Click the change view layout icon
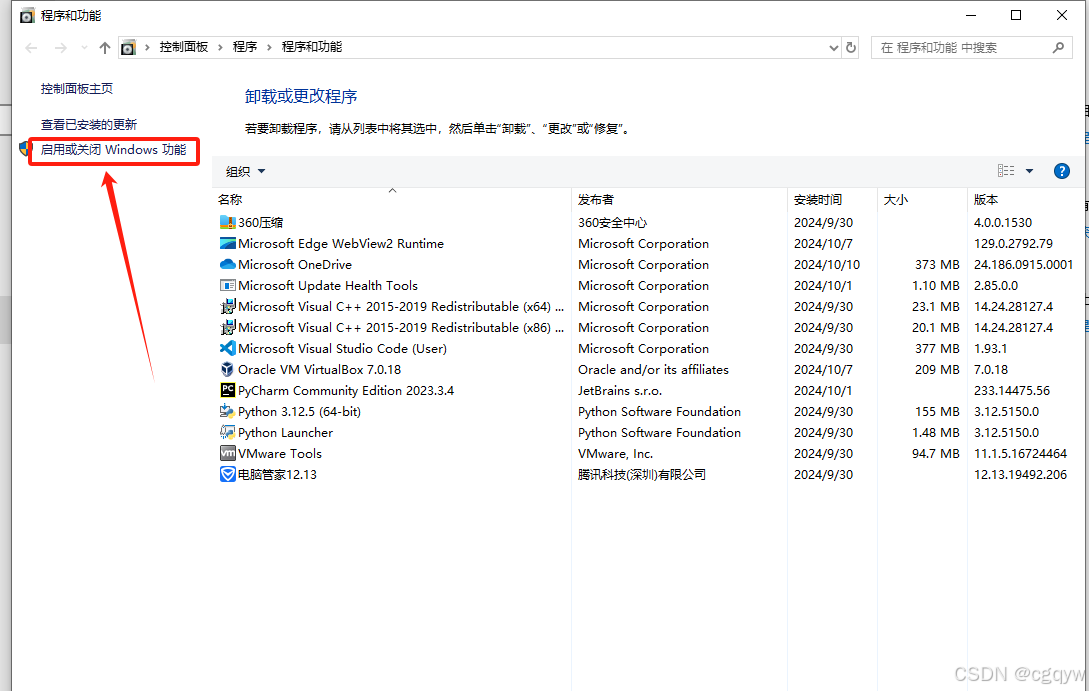1089x691 pixels. 1006,171
